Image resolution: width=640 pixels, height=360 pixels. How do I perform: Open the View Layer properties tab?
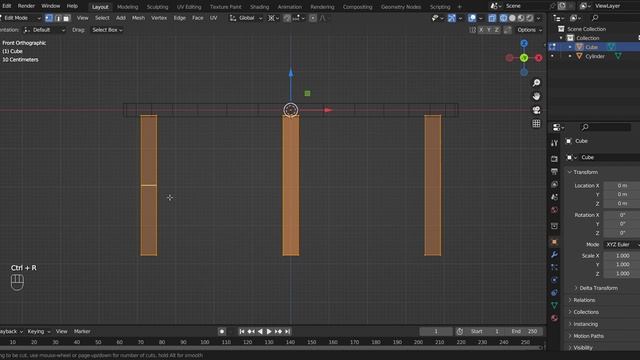[x=554, y=184]
